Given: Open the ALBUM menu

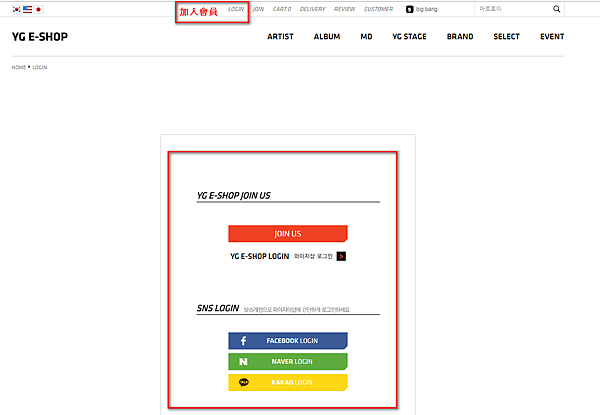Looking at the screenshot, I should pos(327,37).
